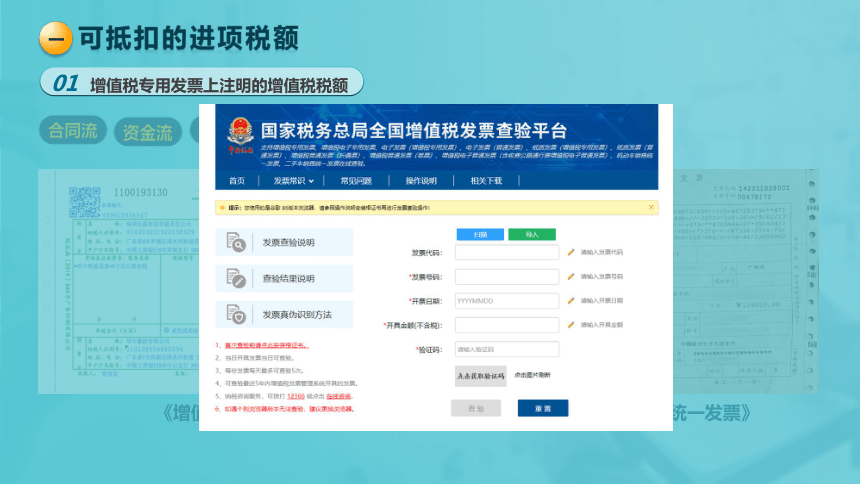The image size is (860, 484).
Task: Close the yellow browser tip banner
Action: [x=651, y=207]
